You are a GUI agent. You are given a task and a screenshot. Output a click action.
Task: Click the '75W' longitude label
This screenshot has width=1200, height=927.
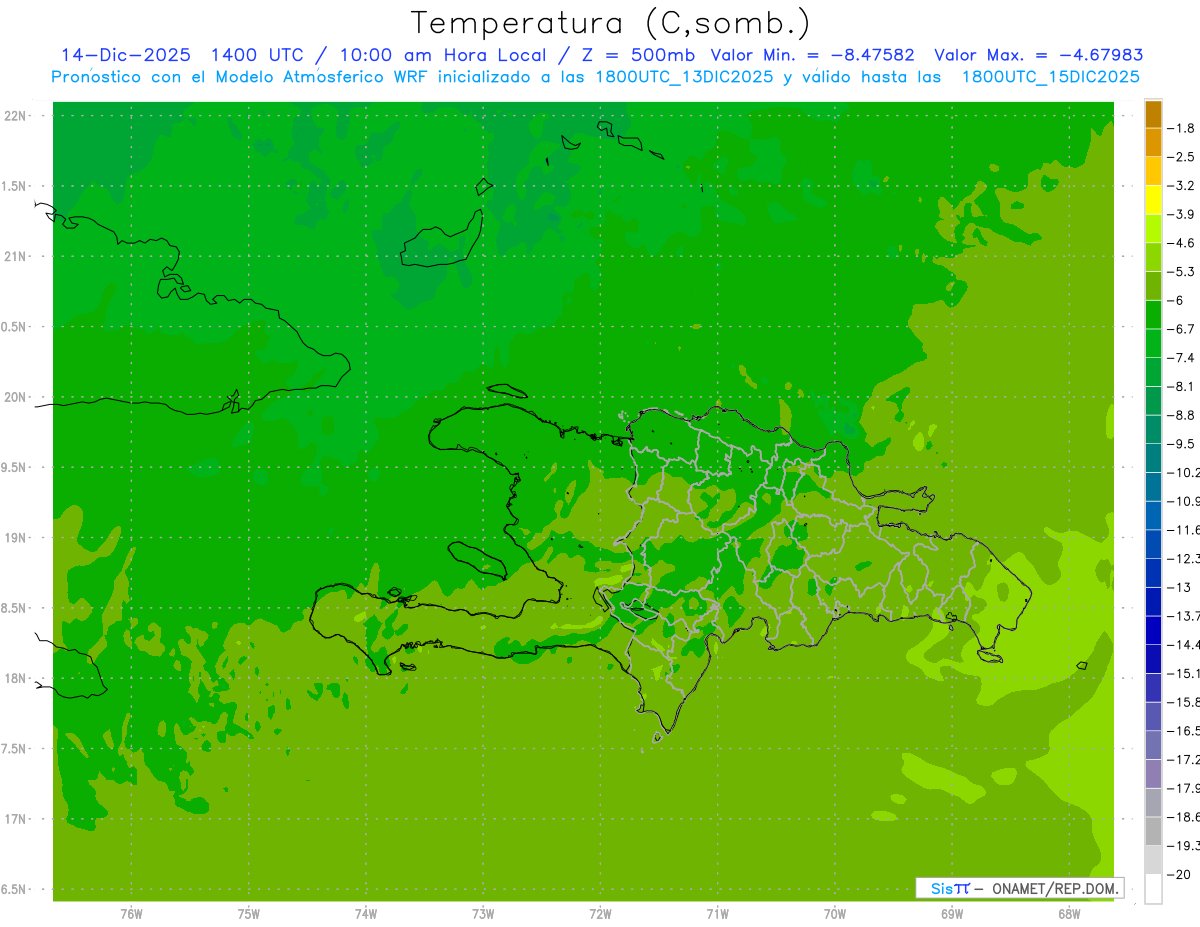coord(248,914)
